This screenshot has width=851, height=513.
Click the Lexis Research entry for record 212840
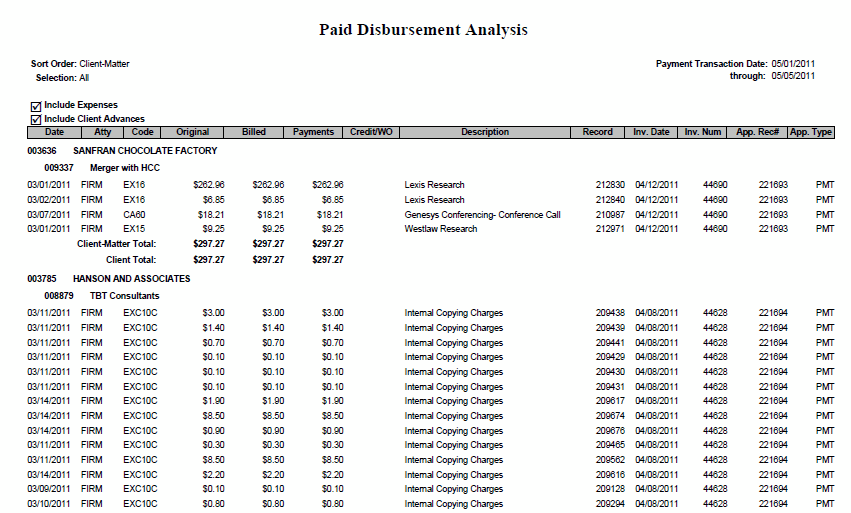click(x=434, y=200)
